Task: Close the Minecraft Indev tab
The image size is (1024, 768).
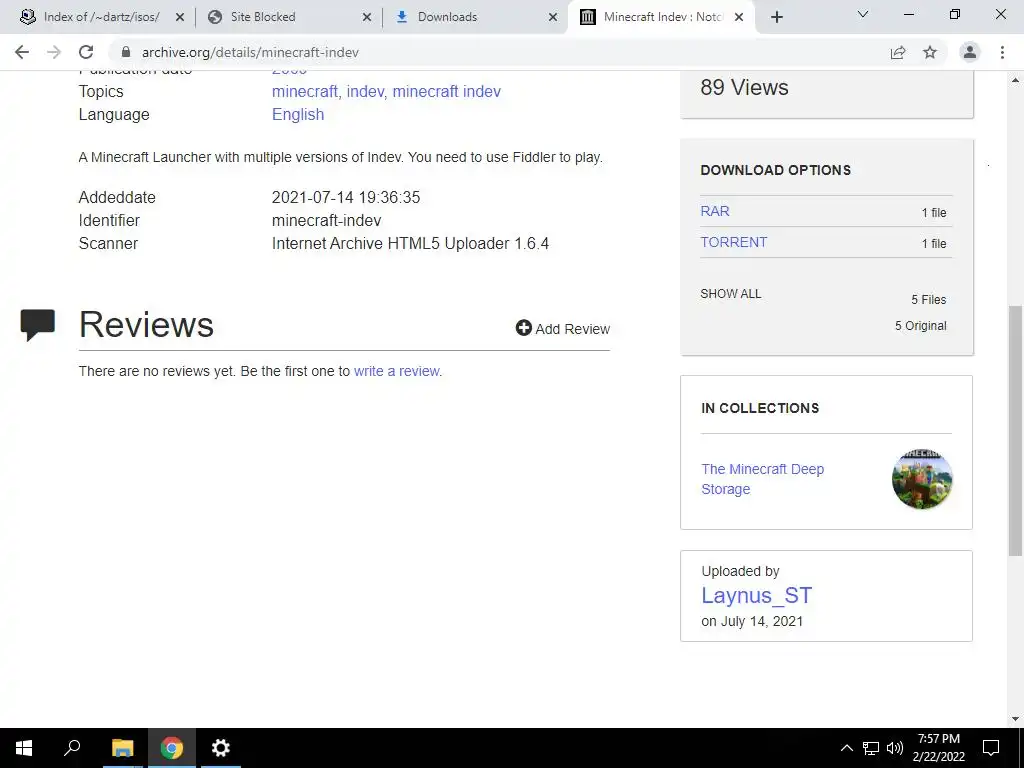Action: pos(739,17)
